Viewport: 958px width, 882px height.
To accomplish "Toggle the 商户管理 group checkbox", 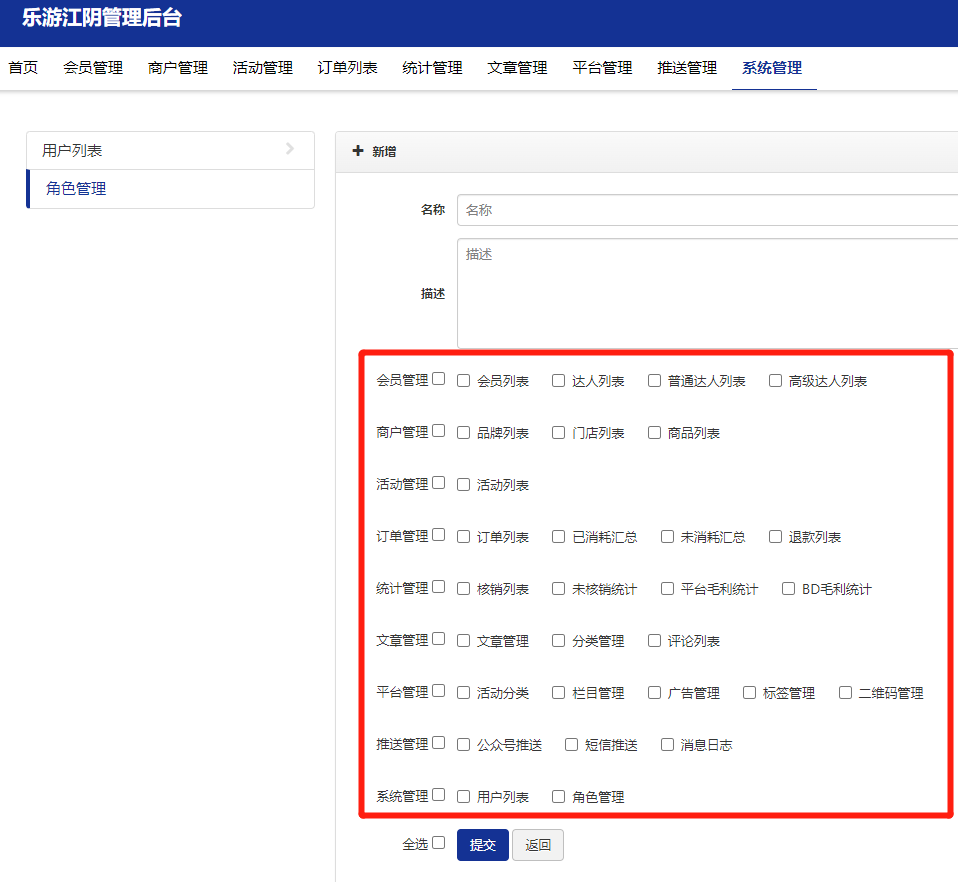I will (439, 431).
